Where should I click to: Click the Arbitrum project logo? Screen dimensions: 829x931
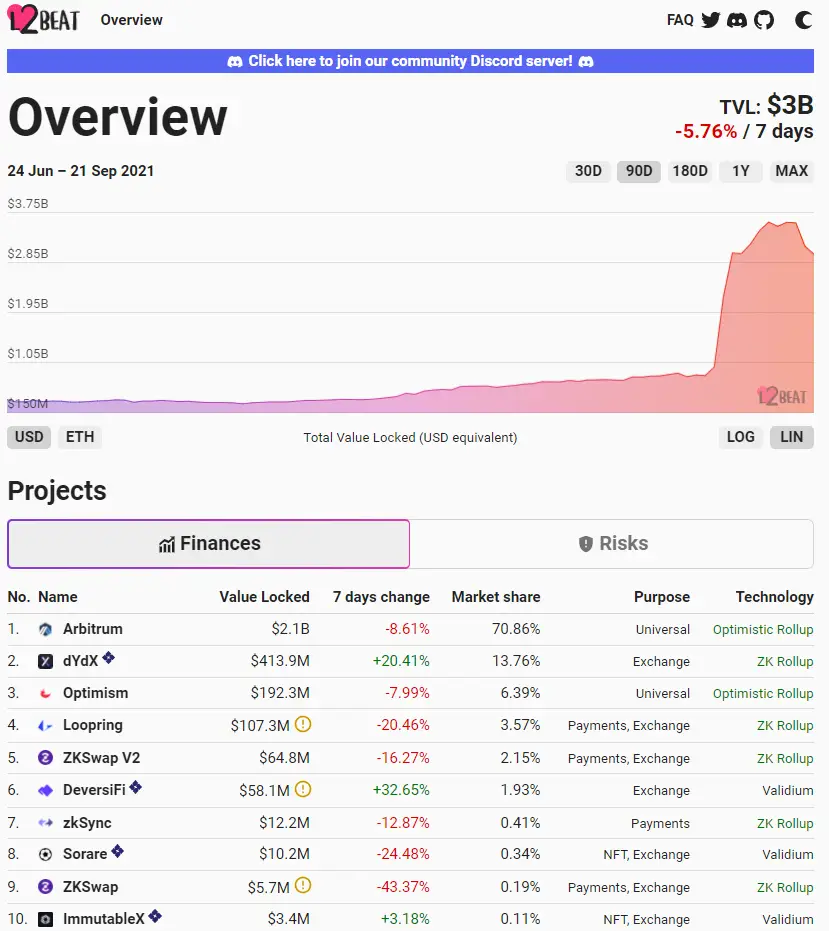pos(45,629)
